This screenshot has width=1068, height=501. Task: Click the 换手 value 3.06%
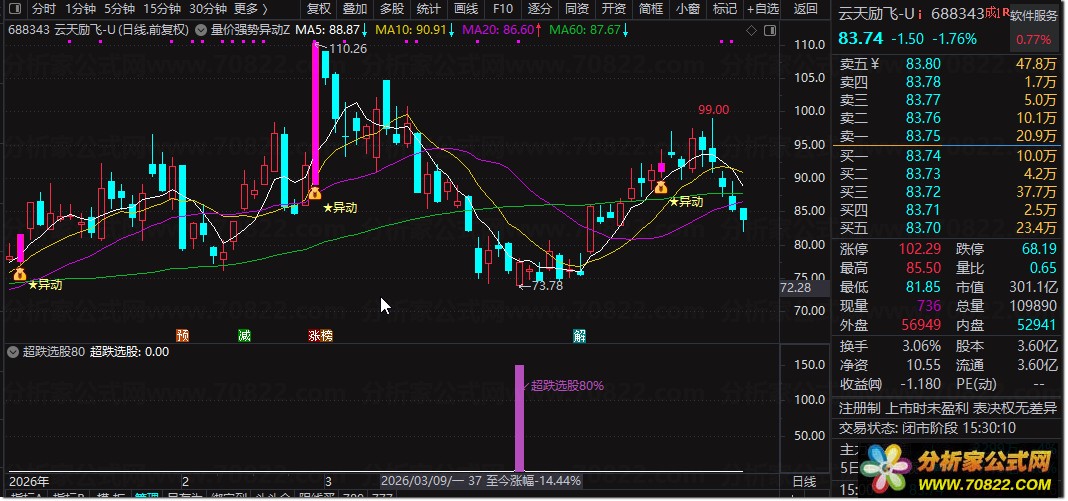(920, 346)
